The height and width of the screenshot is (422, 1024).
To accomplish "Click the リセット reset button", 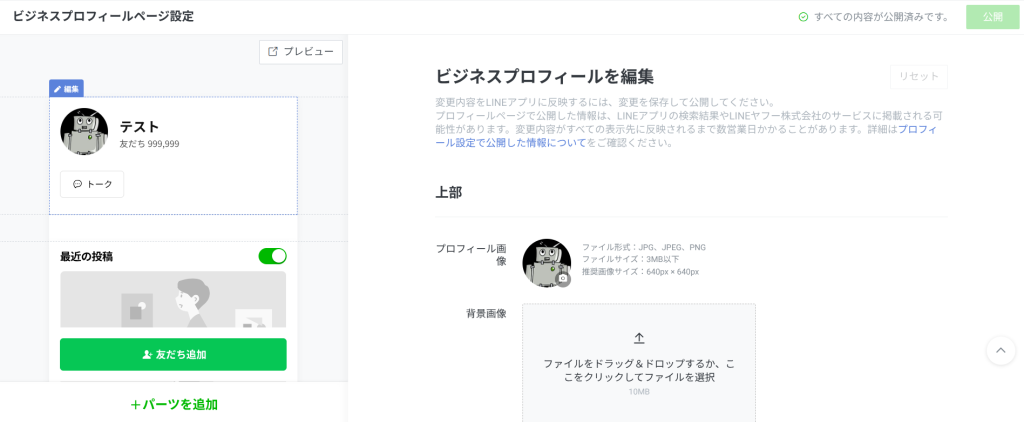I will point(919,76).
